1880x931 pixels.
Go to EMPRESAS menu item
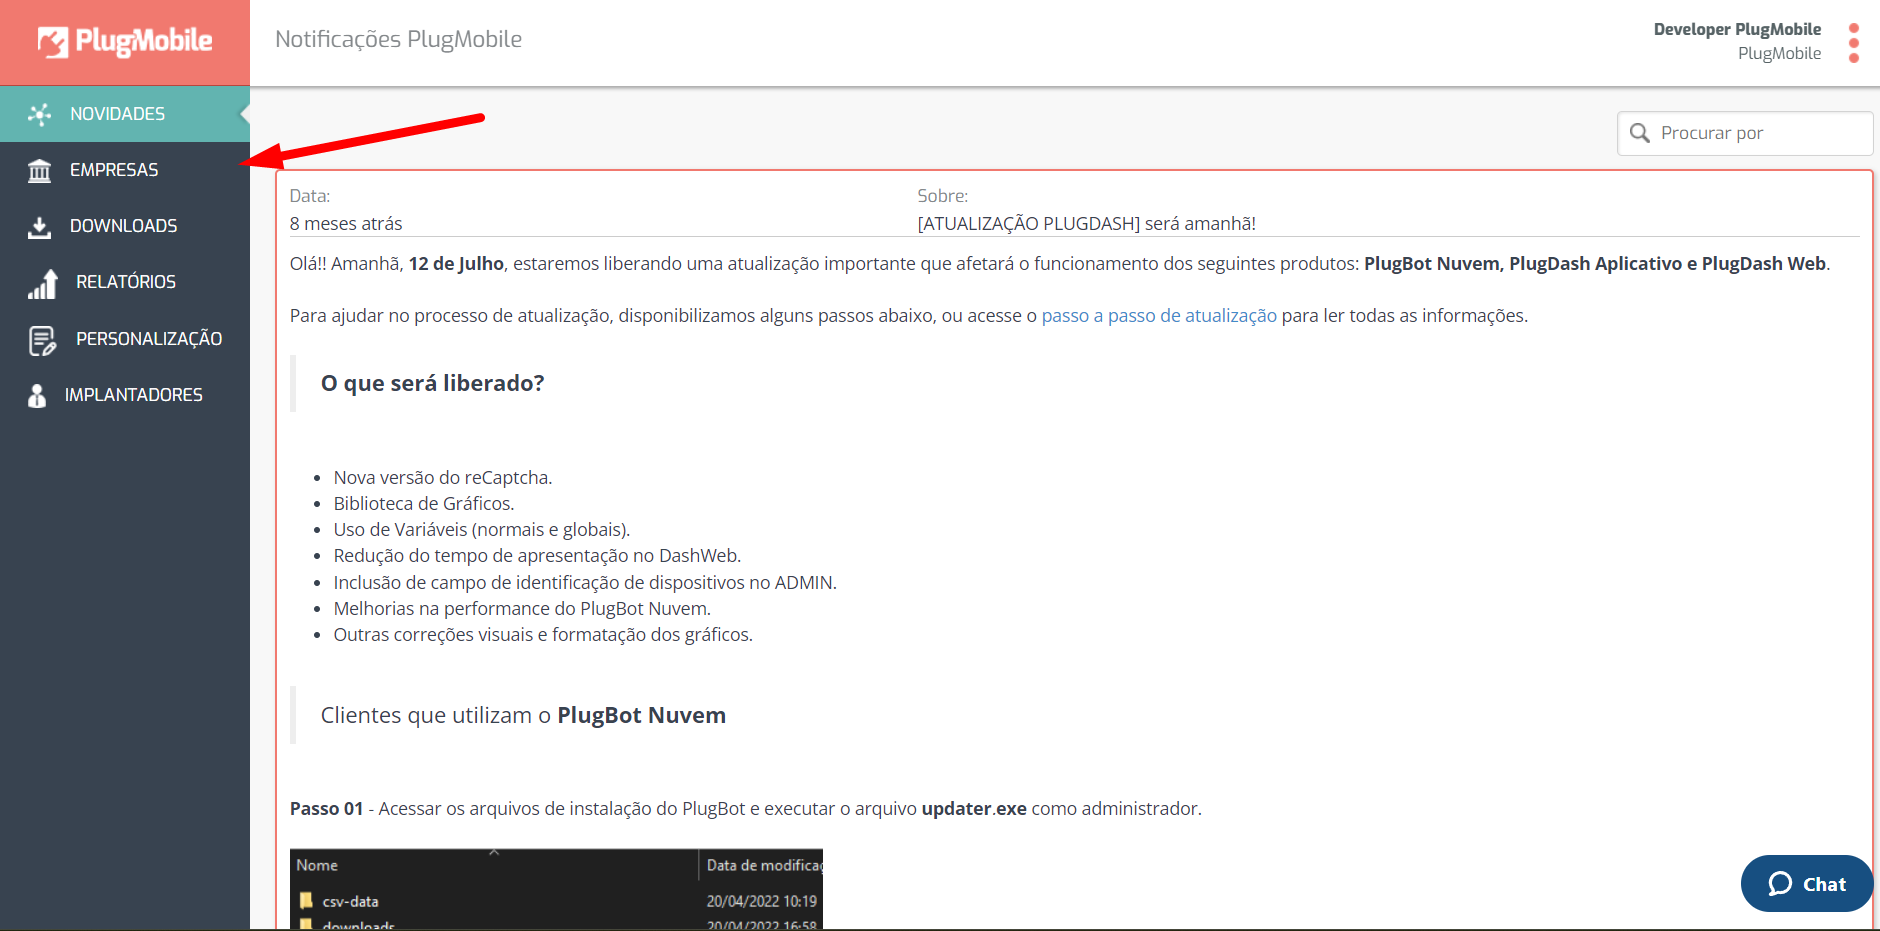click(125, 170)
